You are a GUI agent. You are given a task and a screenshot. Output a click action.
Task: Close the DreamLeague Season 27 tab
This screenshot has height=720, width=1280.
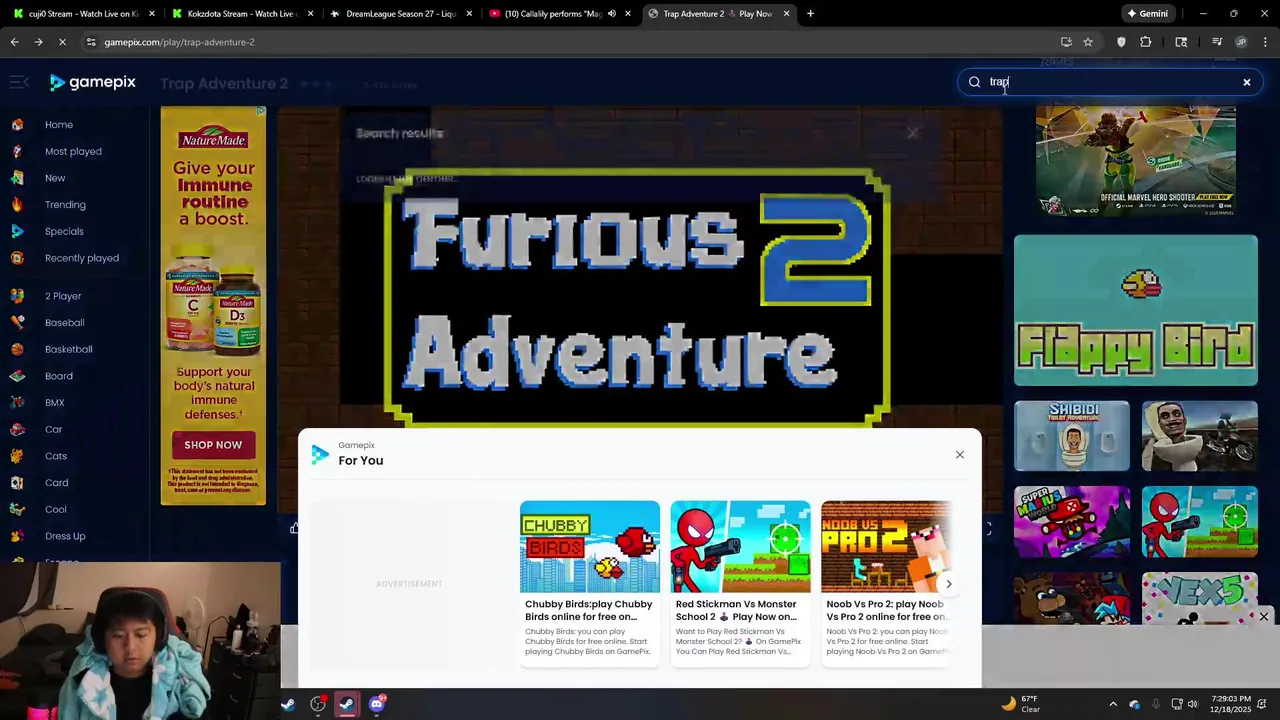[470, 14]
